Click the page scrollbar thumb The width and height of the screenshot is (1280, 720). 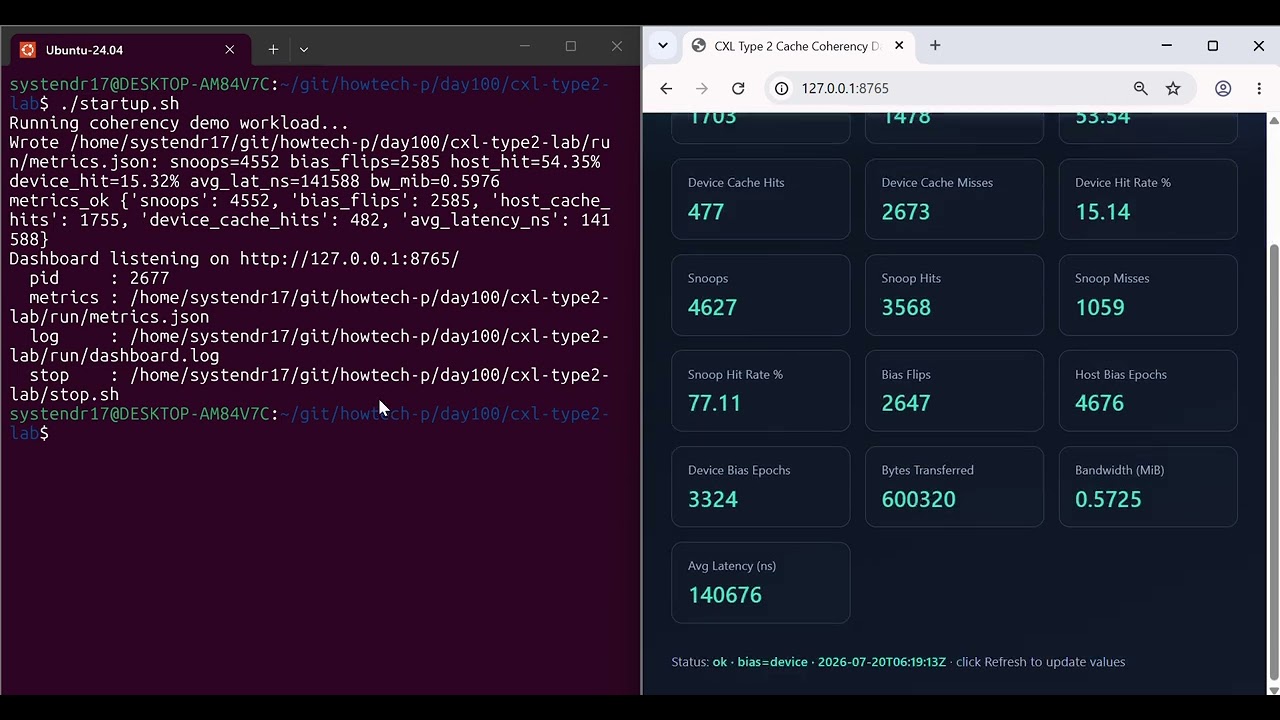(1273, 460)
